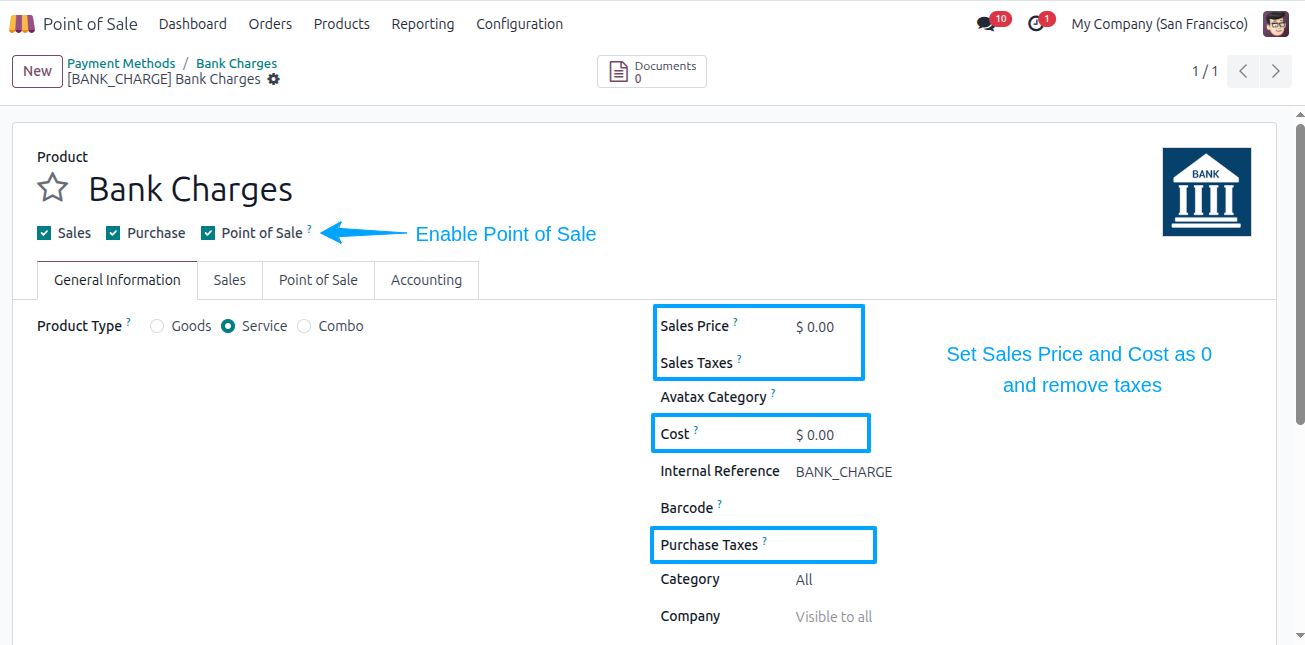Switch to the Sales tab
Screen dimensions: 1305x645
[x=229, y=280]
